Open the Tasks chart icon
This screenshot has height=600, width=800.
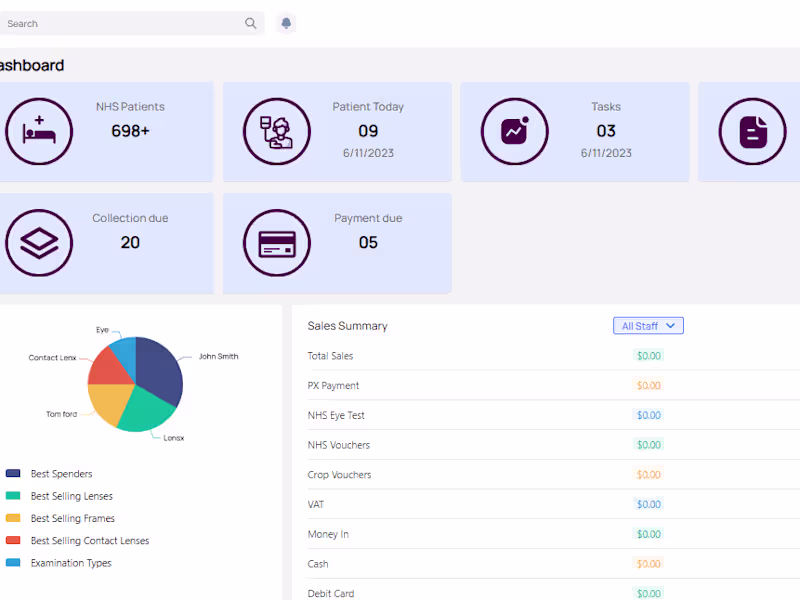tap(513, 131)
